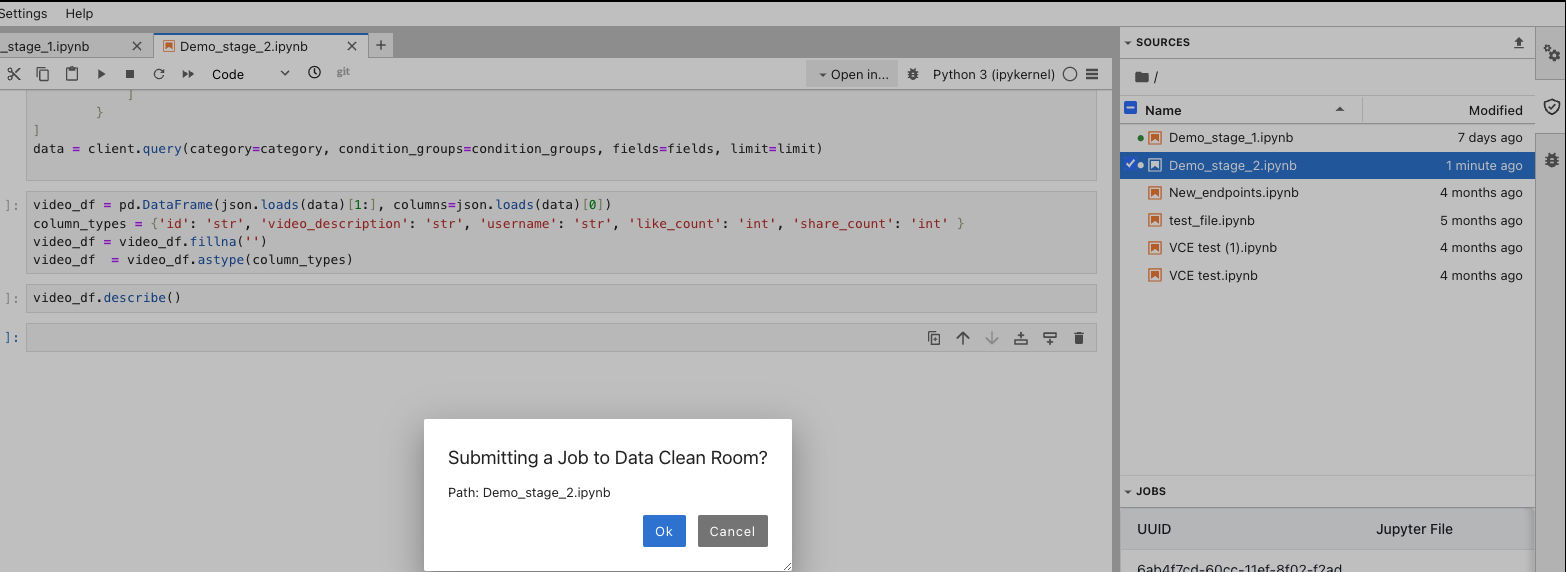Duplicate the active cell via toolbar icon
The width and height of the screenshot is (1566, 572).
click(934, 338)
